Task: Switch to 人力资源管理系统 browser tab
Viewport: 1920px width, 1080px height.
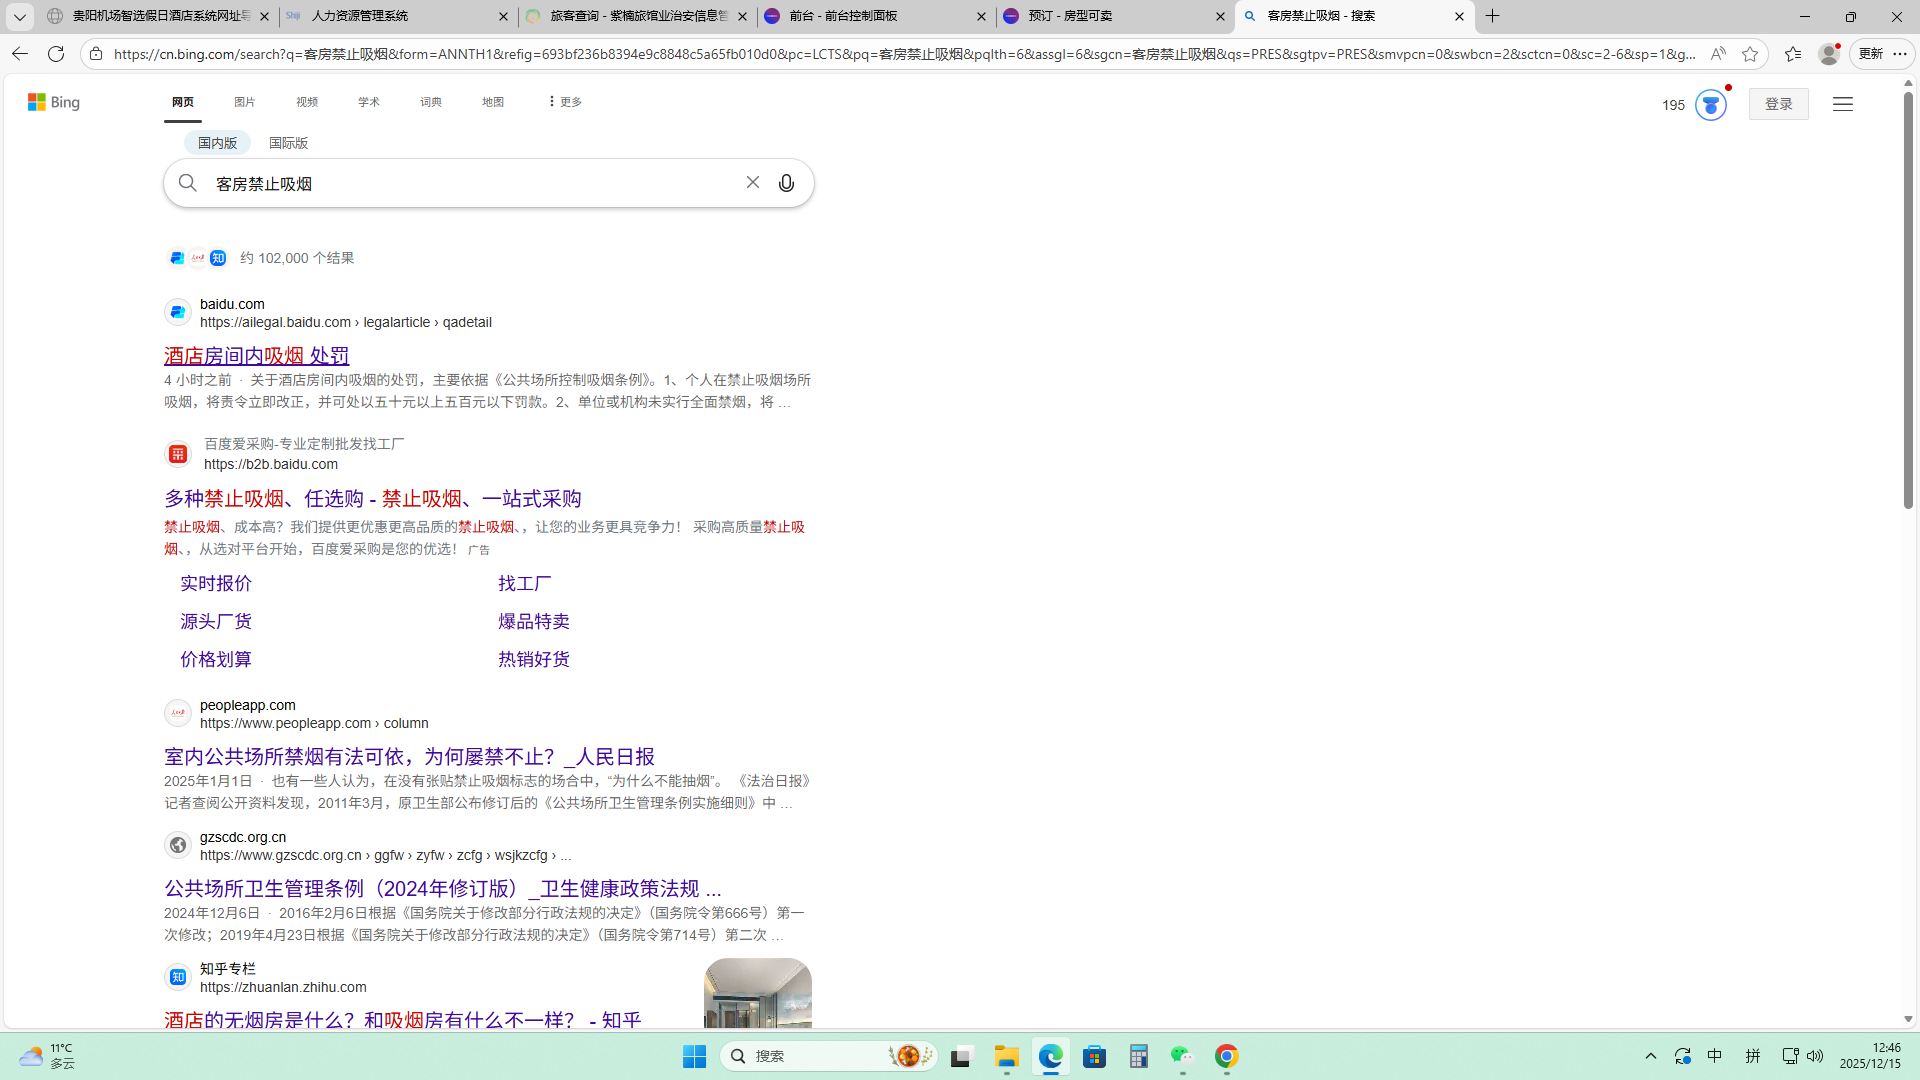Action: [360, 16]
